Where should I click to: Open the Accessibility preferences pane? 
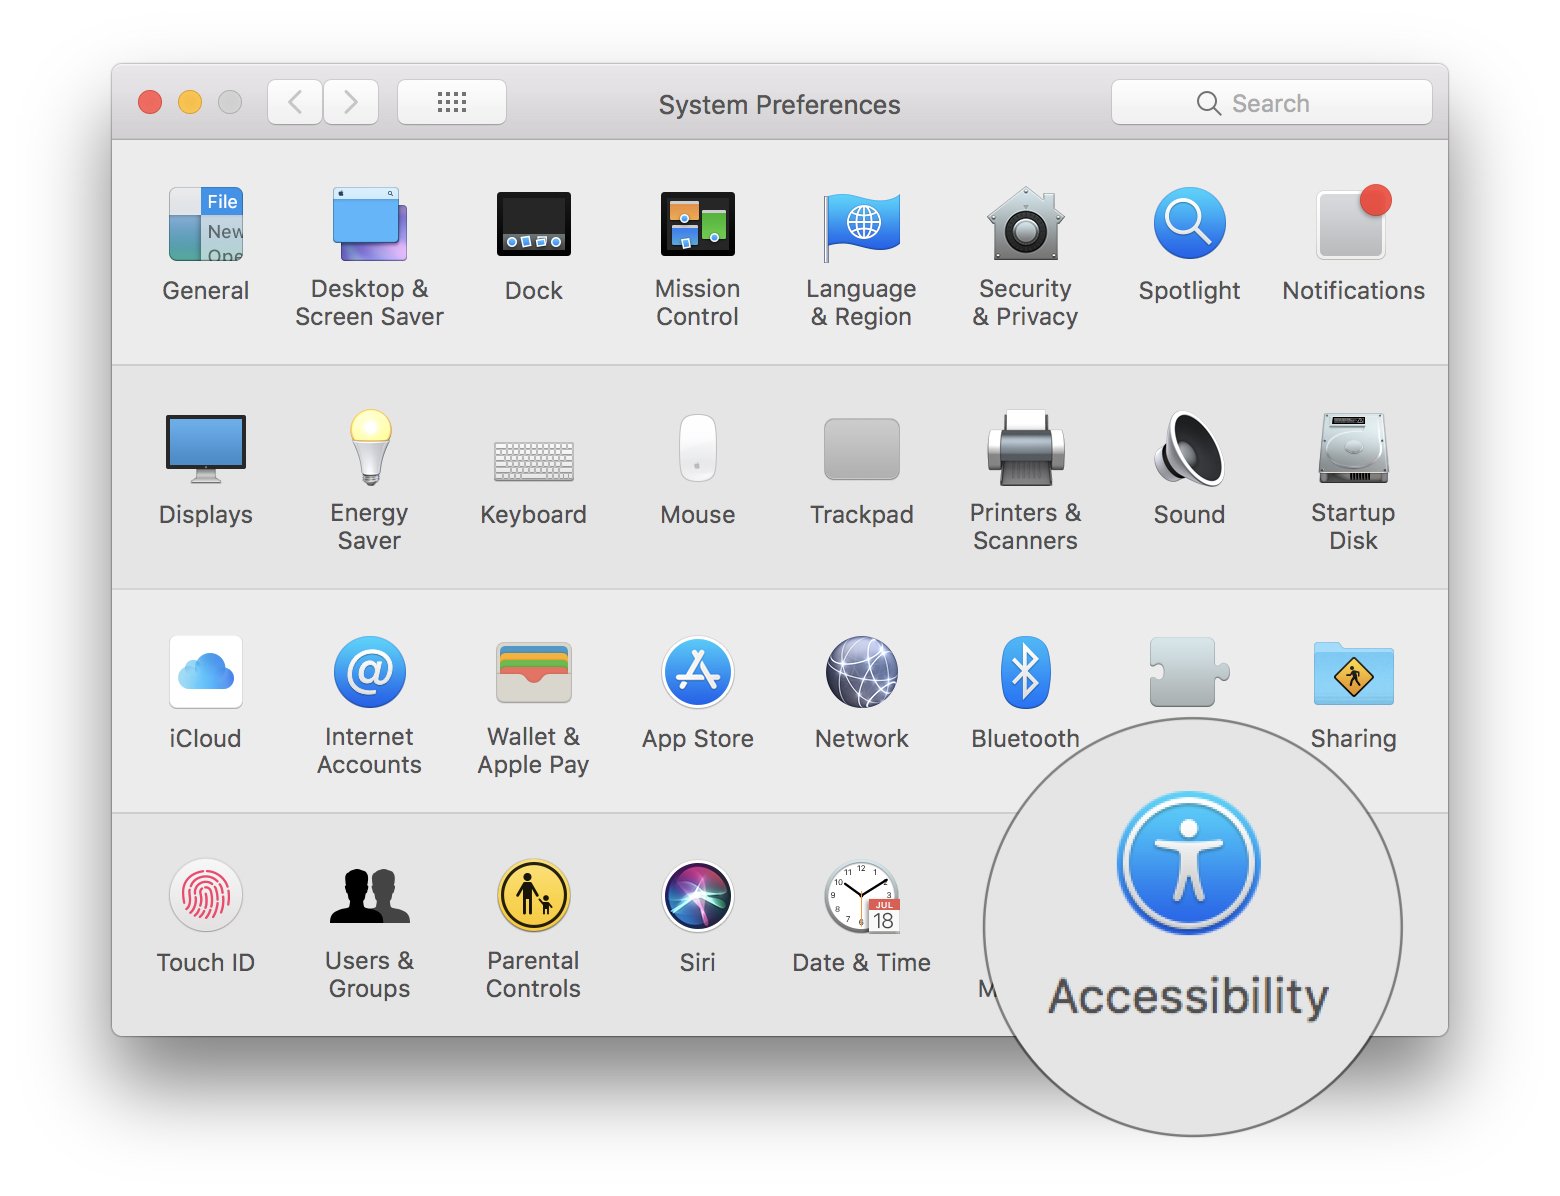pyautogui.click(x=1188, y=865)
